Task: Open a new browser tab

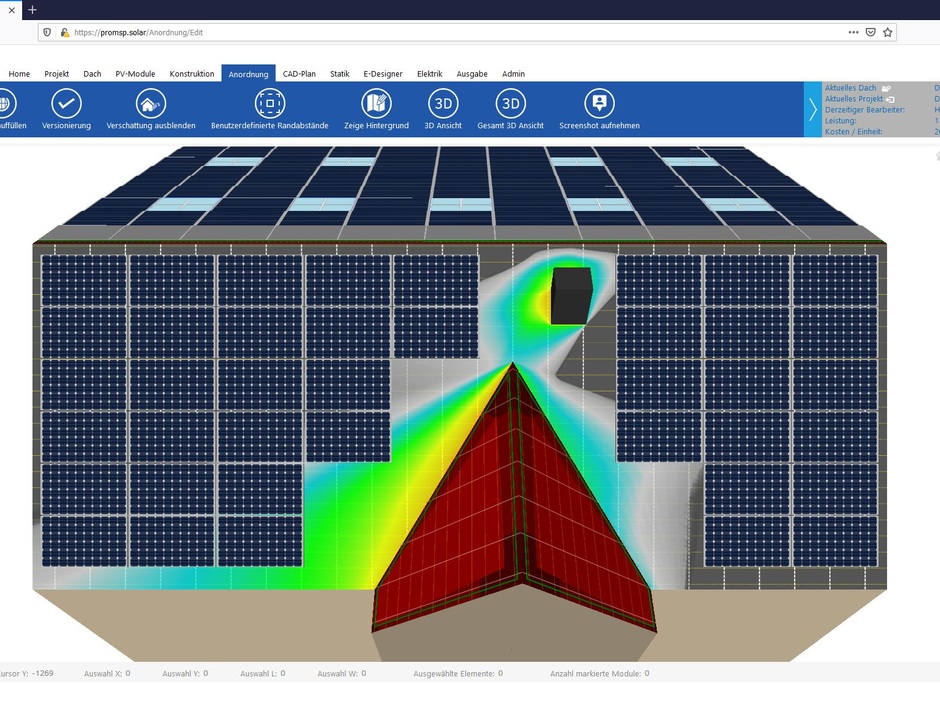Action: point(33,12)
